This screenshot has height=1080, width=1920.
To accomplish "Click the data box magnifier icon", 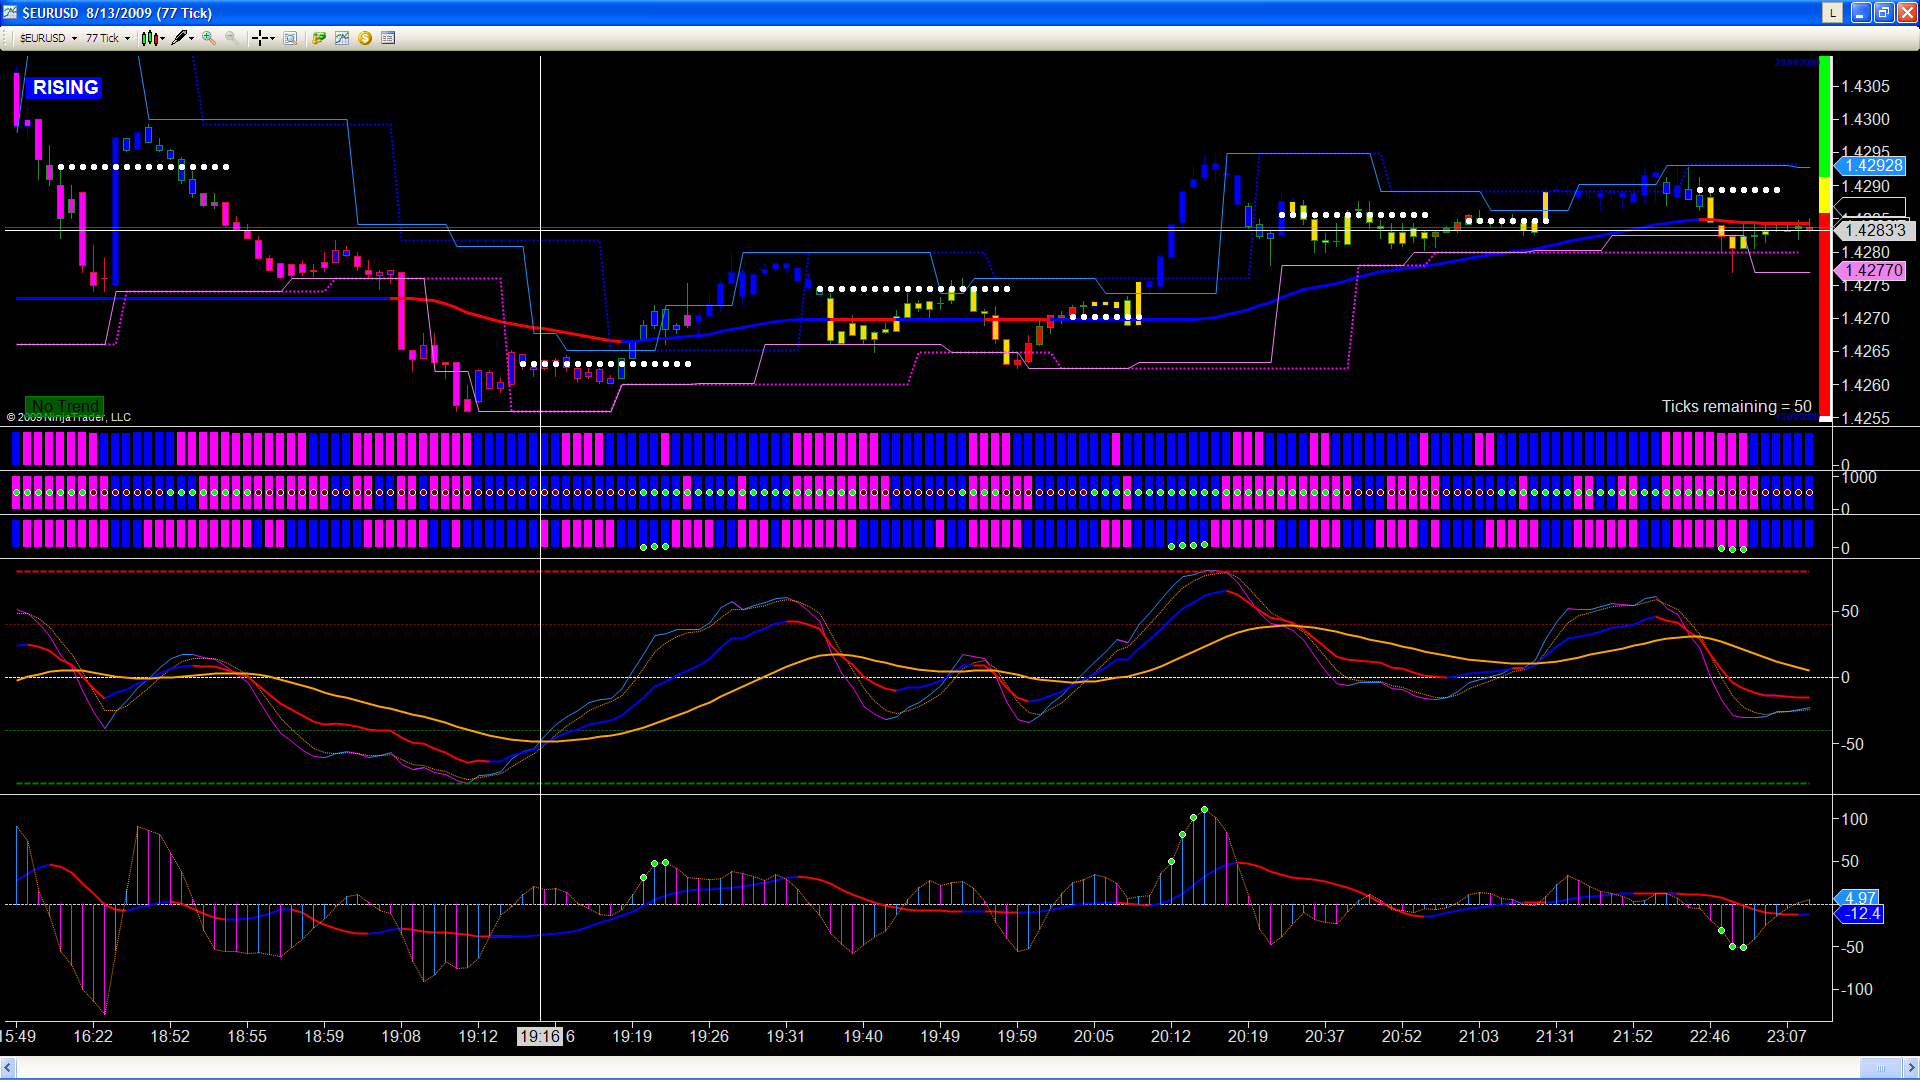I will tap(290, 38).
